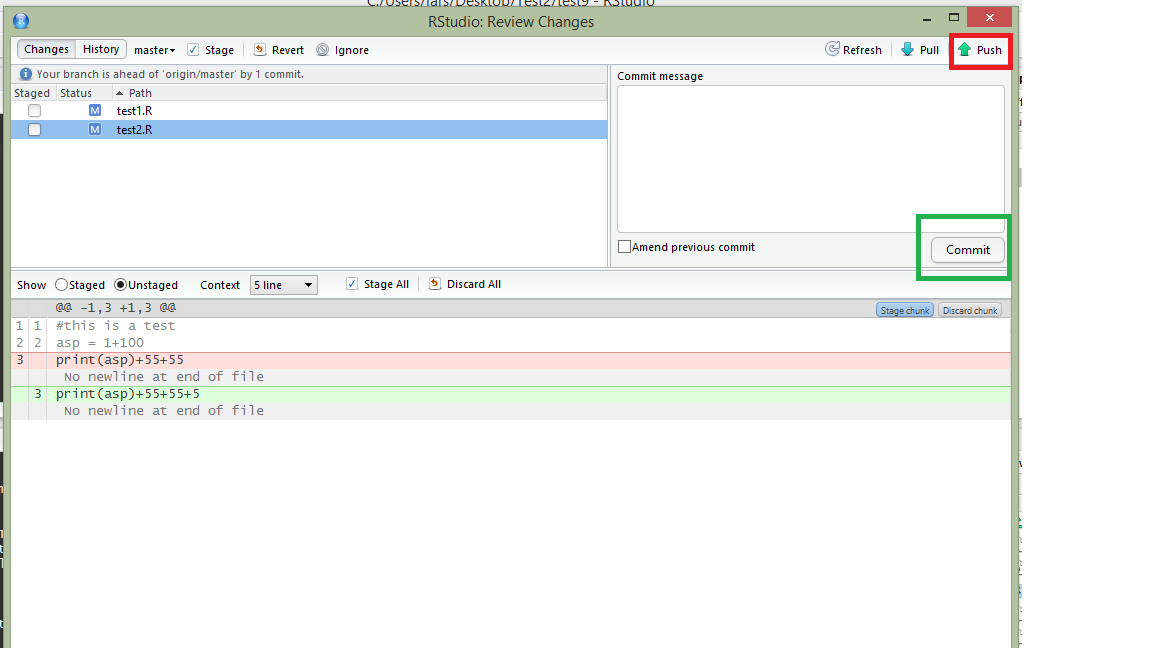Viewport: 1152px width, 648px height.
Task: Click the Commit button
Action: 968,250
